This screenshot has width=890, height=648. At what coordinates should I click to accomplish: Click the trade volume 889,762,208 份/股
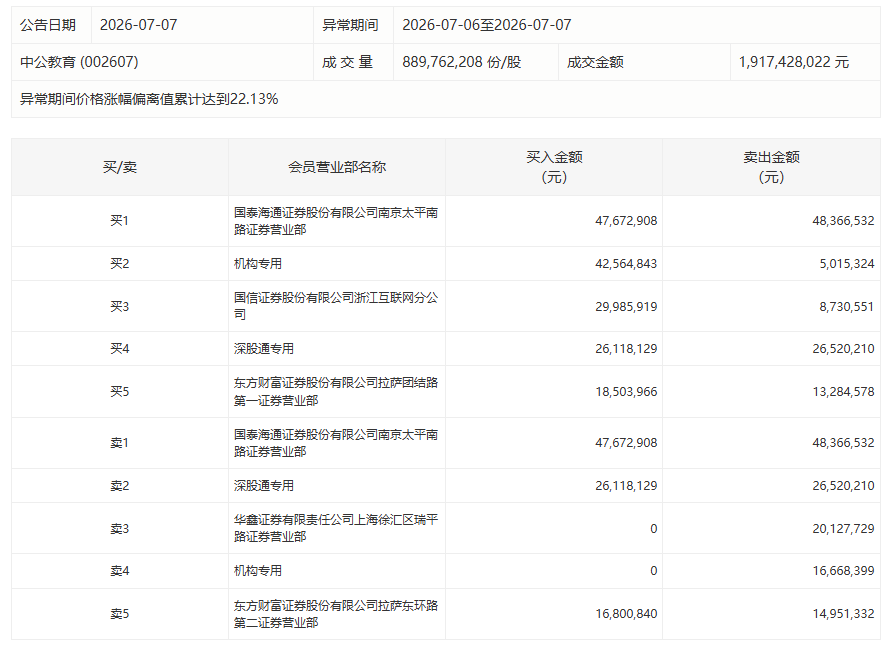click(x=461, y=62)
